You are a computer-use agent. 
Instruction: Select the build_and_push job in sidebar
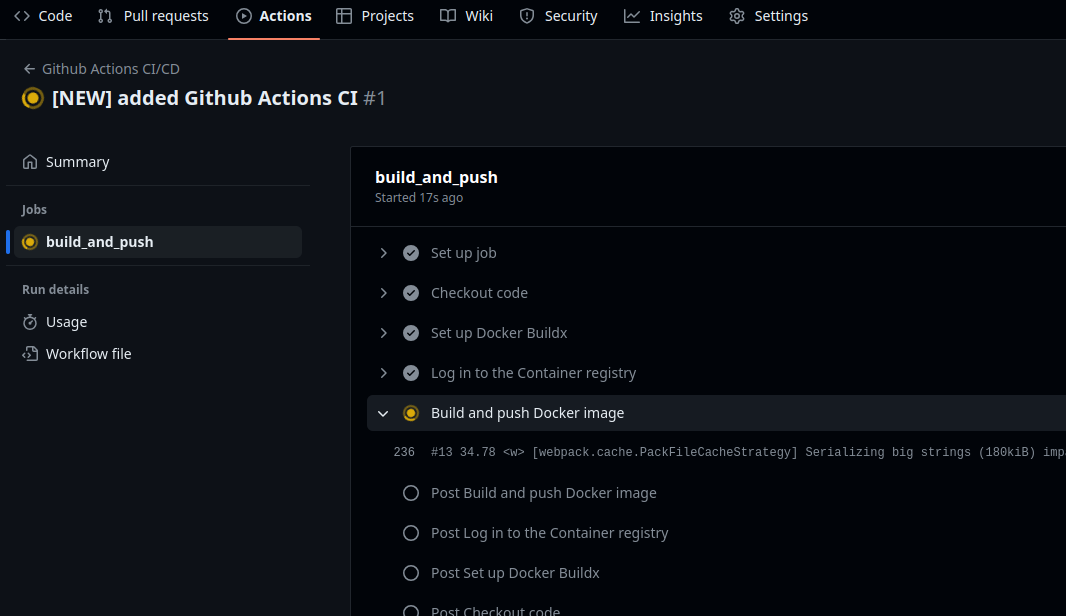pos(158,242)
